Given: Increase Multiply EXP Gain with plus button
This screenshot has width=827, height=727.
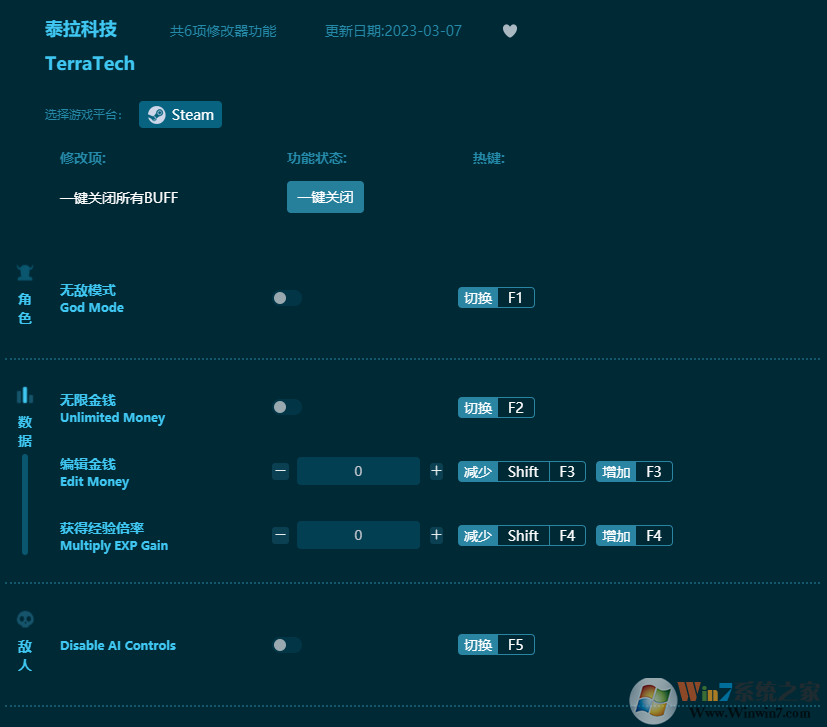Looking at the screenshot, I should click(436, 535).
